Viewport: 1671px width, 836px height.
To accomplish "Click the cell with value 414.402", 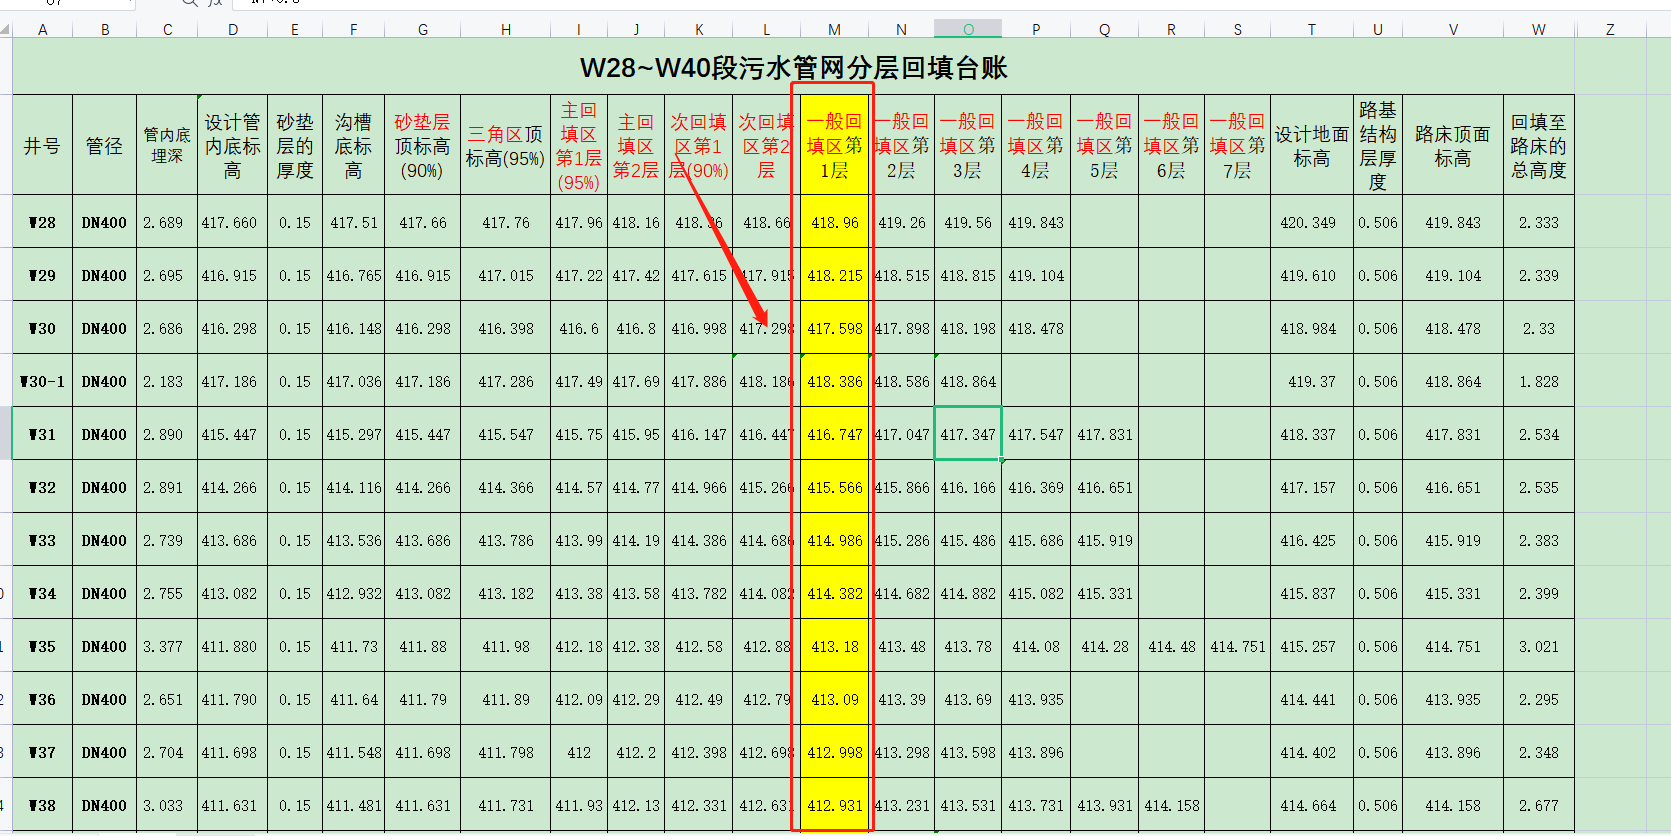I will click(1311, 752).
